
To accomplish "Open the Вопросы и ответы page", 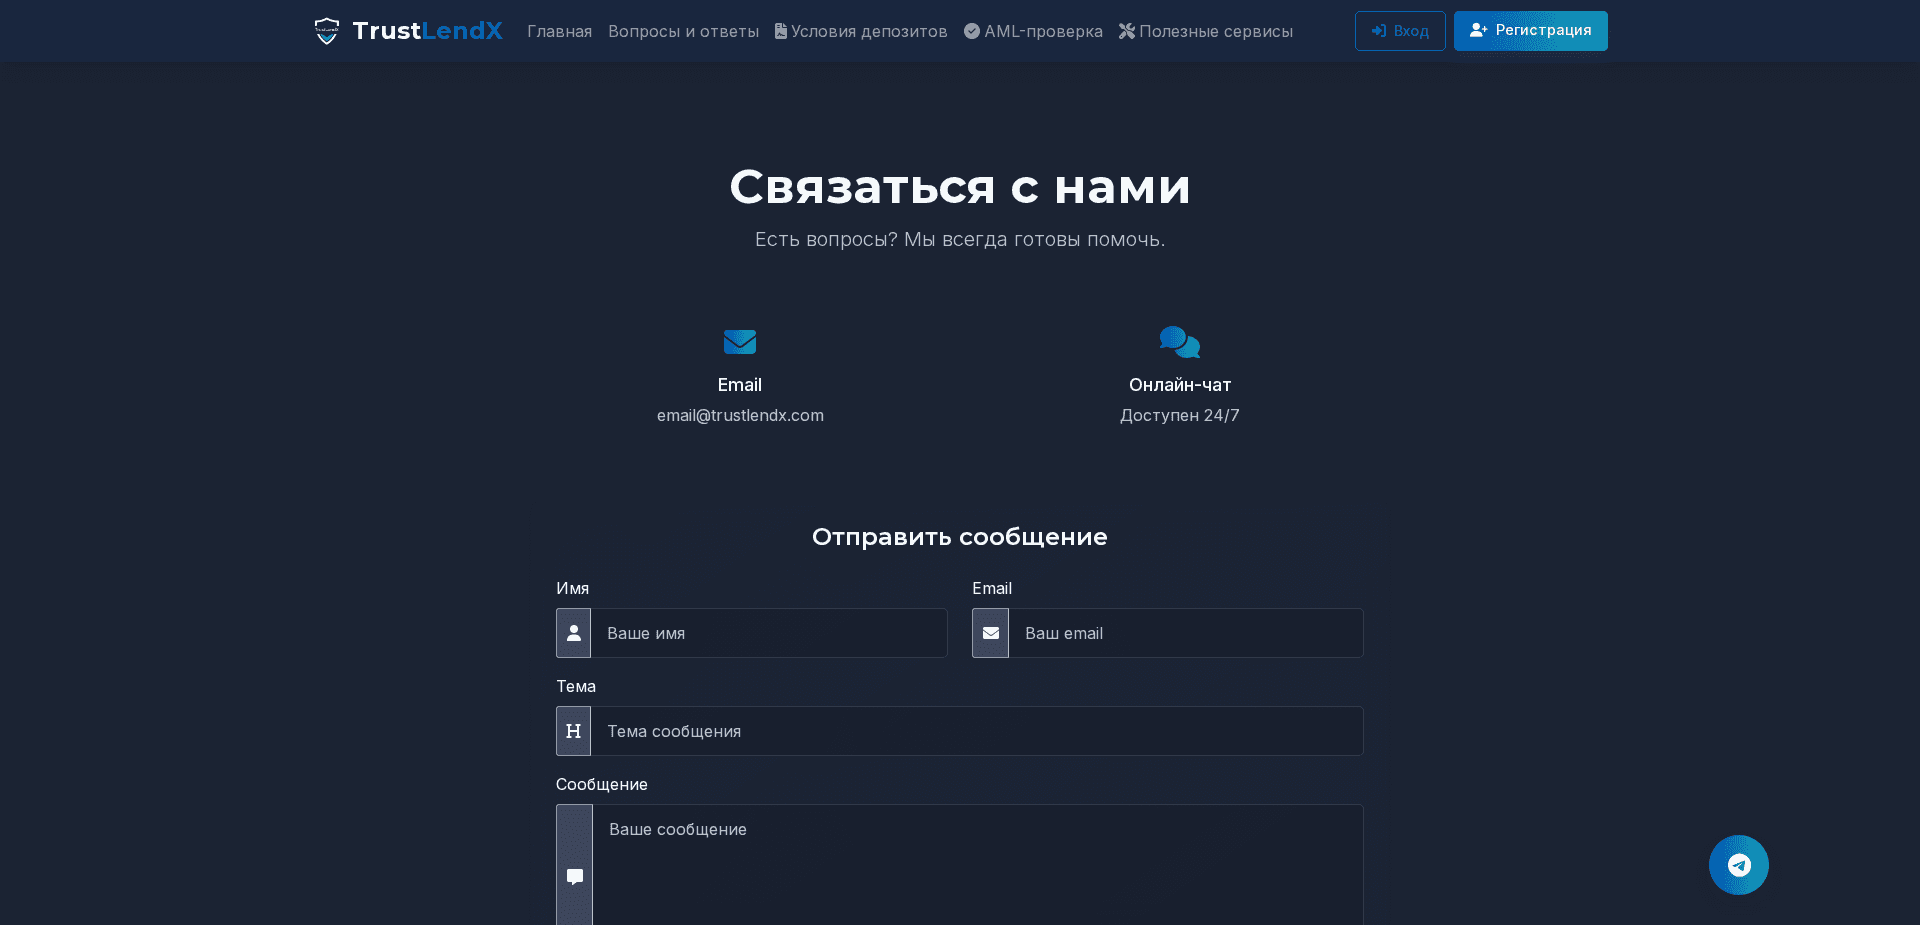I will [x=683, y=31].
